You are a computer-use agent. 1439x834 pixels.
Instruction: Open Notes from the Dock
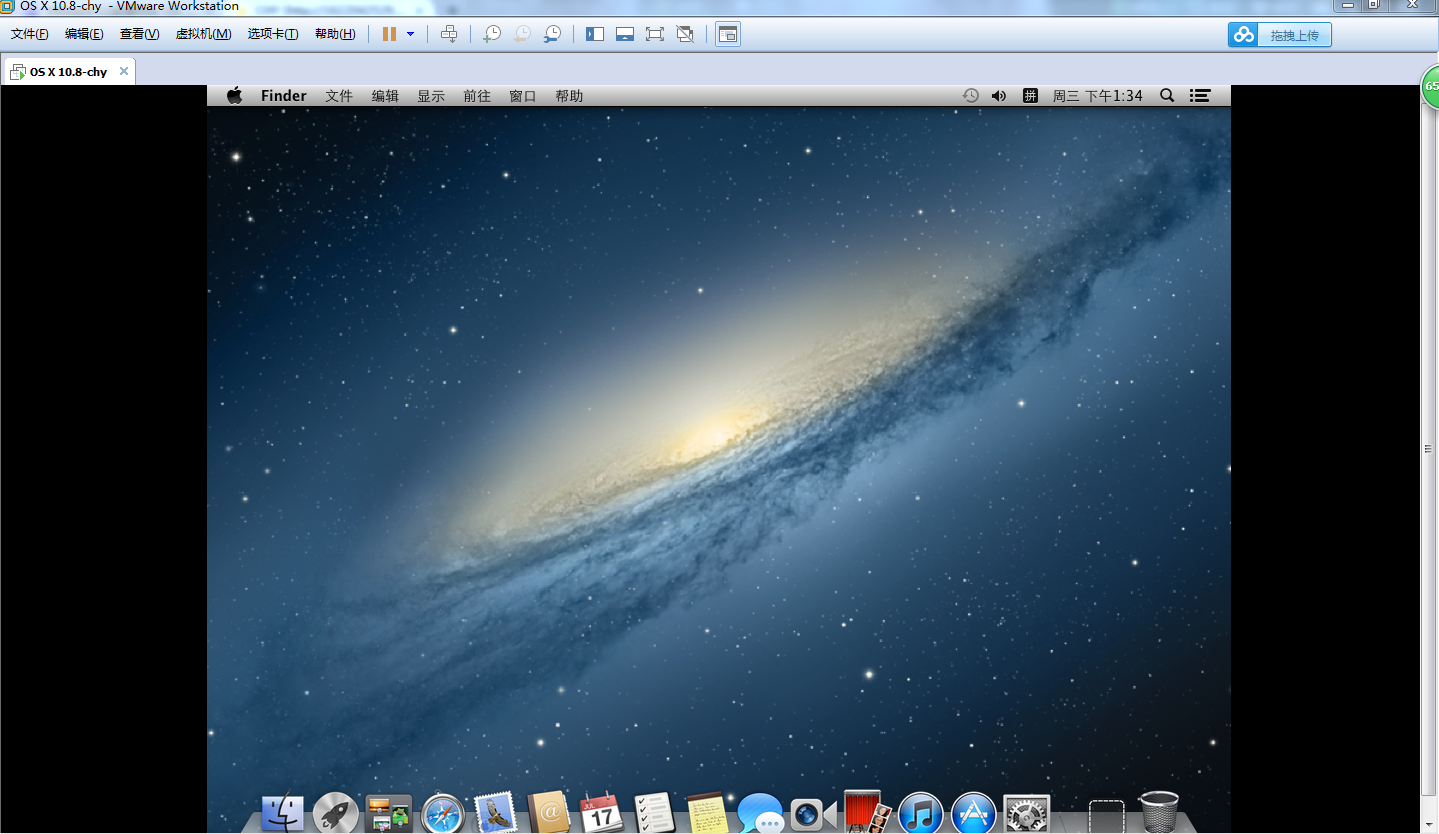708,813
